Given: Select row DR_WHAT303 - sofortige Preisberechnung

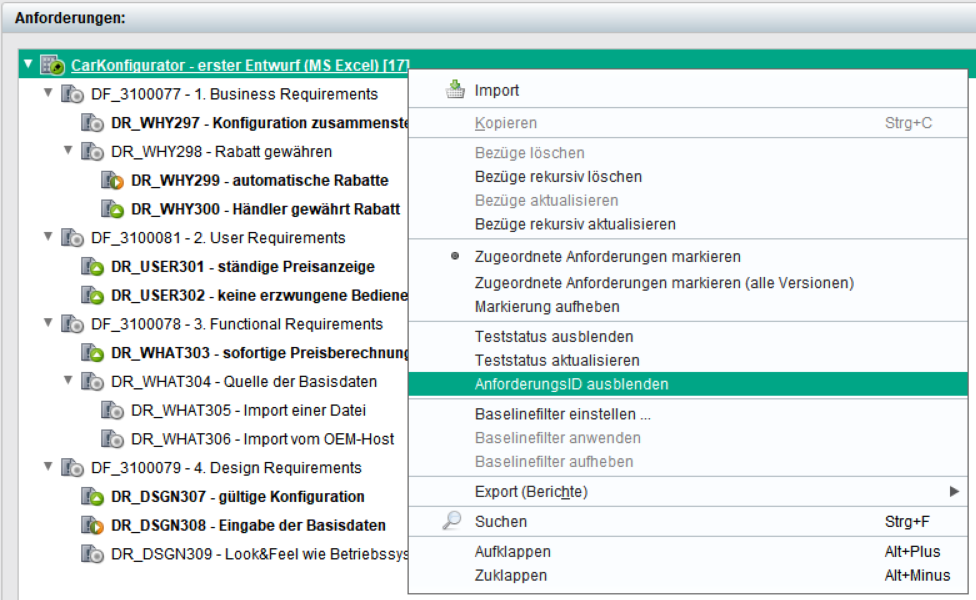Looking at the screenshot, I should coord(260,353).
